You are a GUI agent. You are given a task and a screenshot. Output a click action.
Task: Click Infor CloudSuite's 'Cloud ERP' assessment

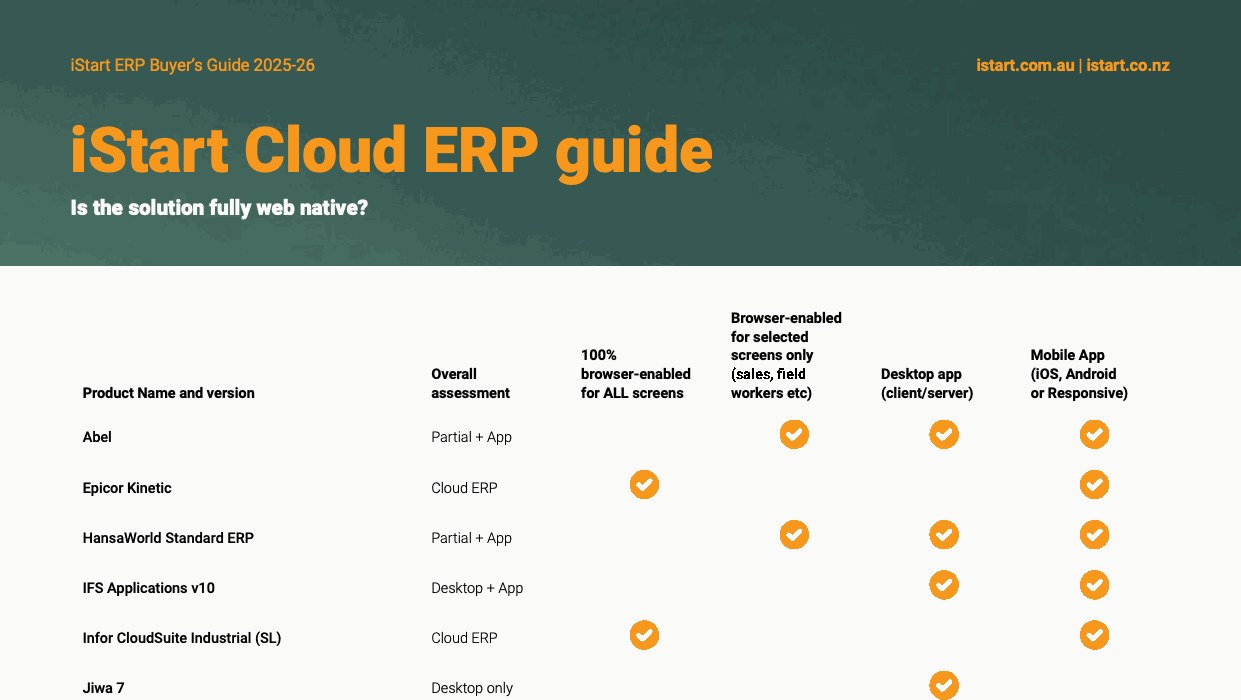click(x=464, y=638)
